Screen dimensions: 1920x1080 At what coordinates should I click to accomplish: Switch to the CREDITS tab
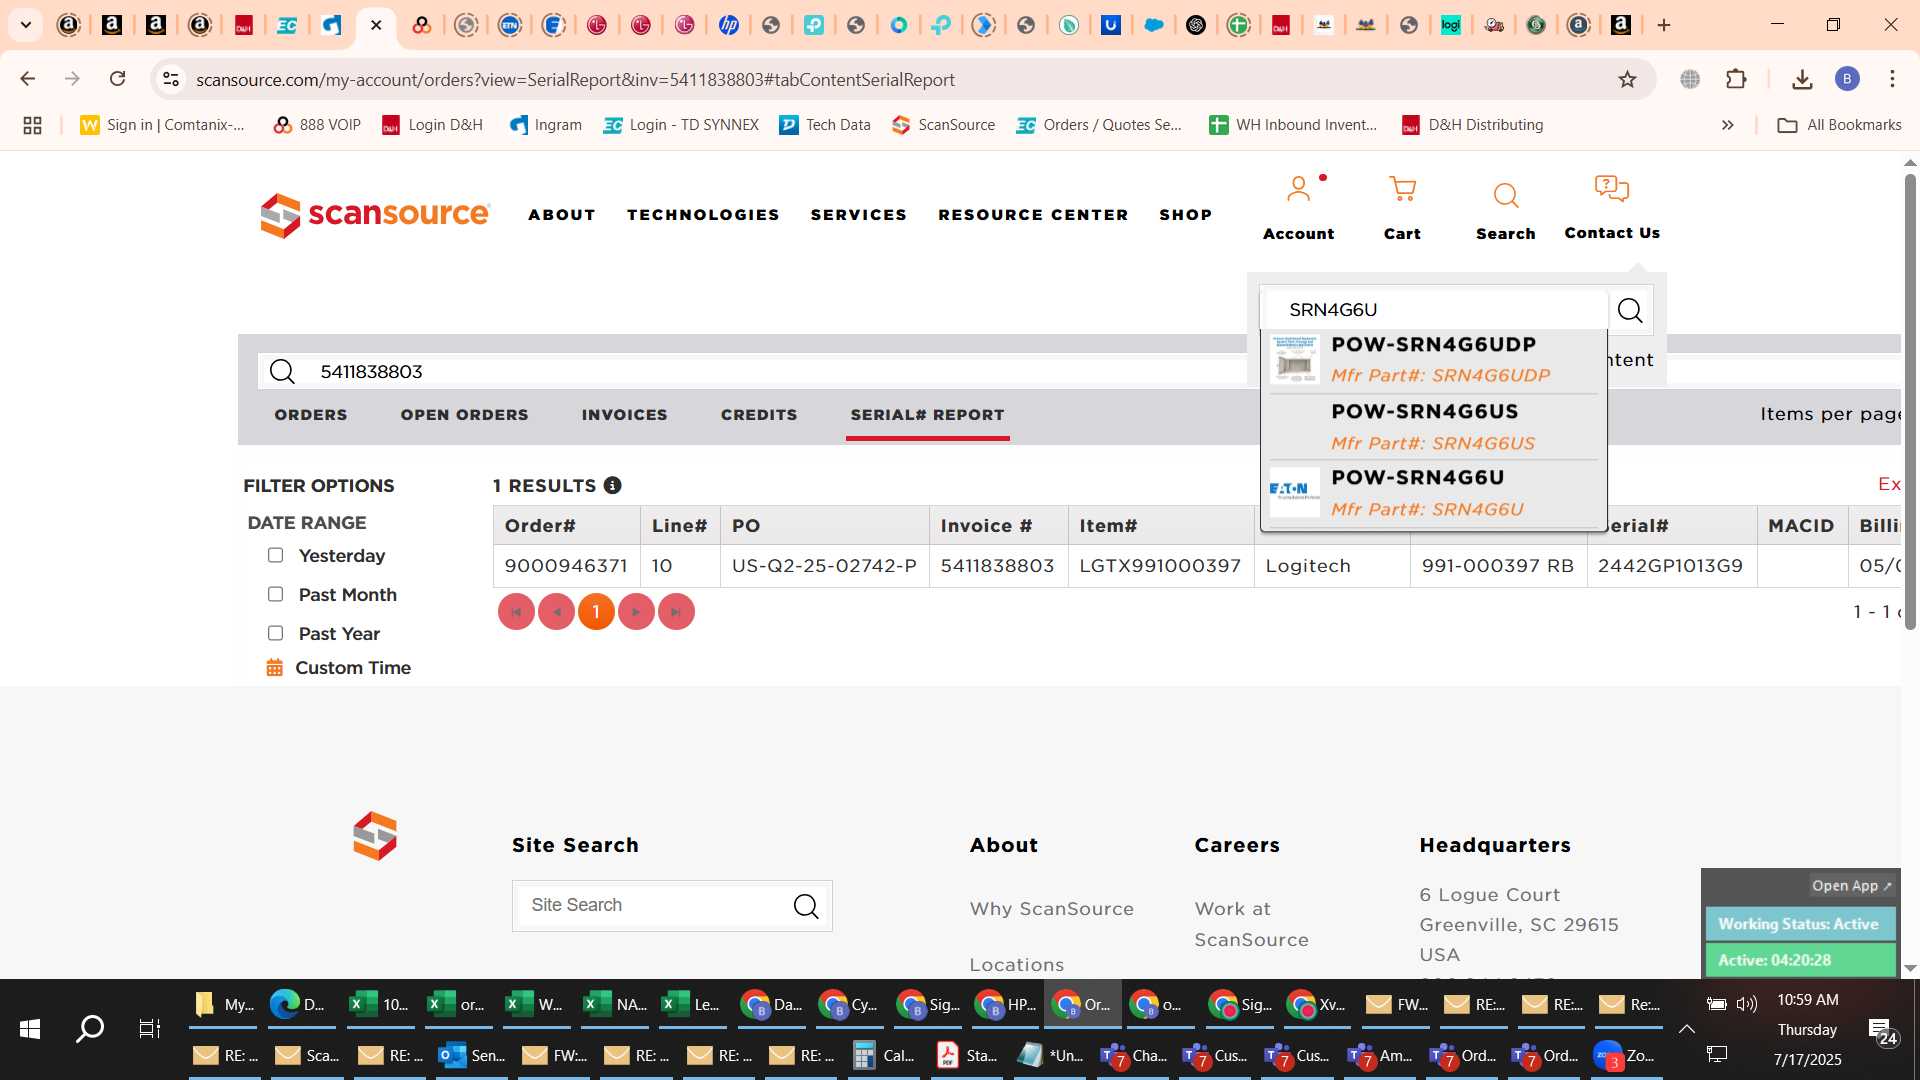click(x=759, y=415)
